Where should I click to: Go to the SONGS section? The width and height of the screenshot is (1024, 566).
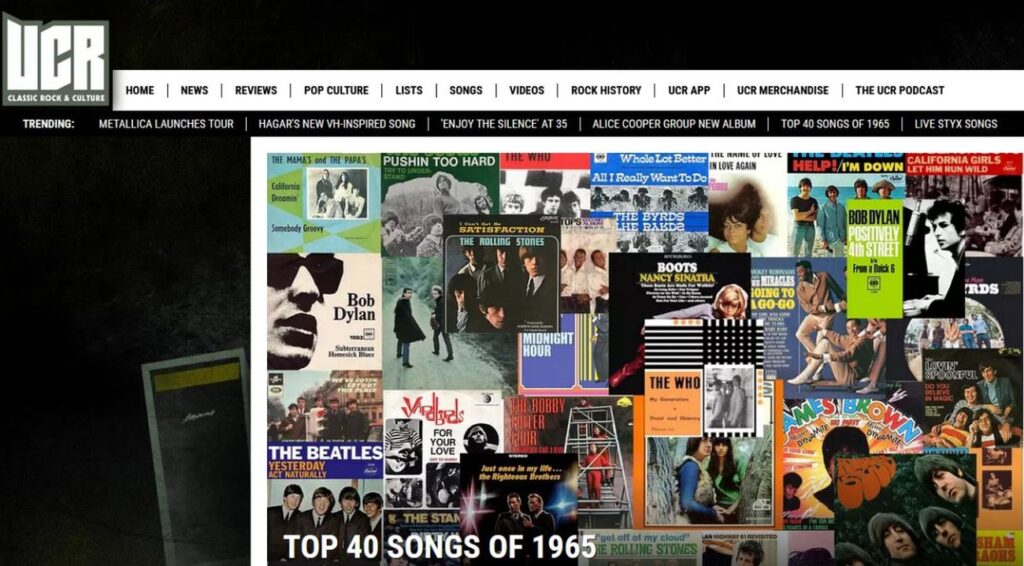pyautogui.click(x=466, y=91)
